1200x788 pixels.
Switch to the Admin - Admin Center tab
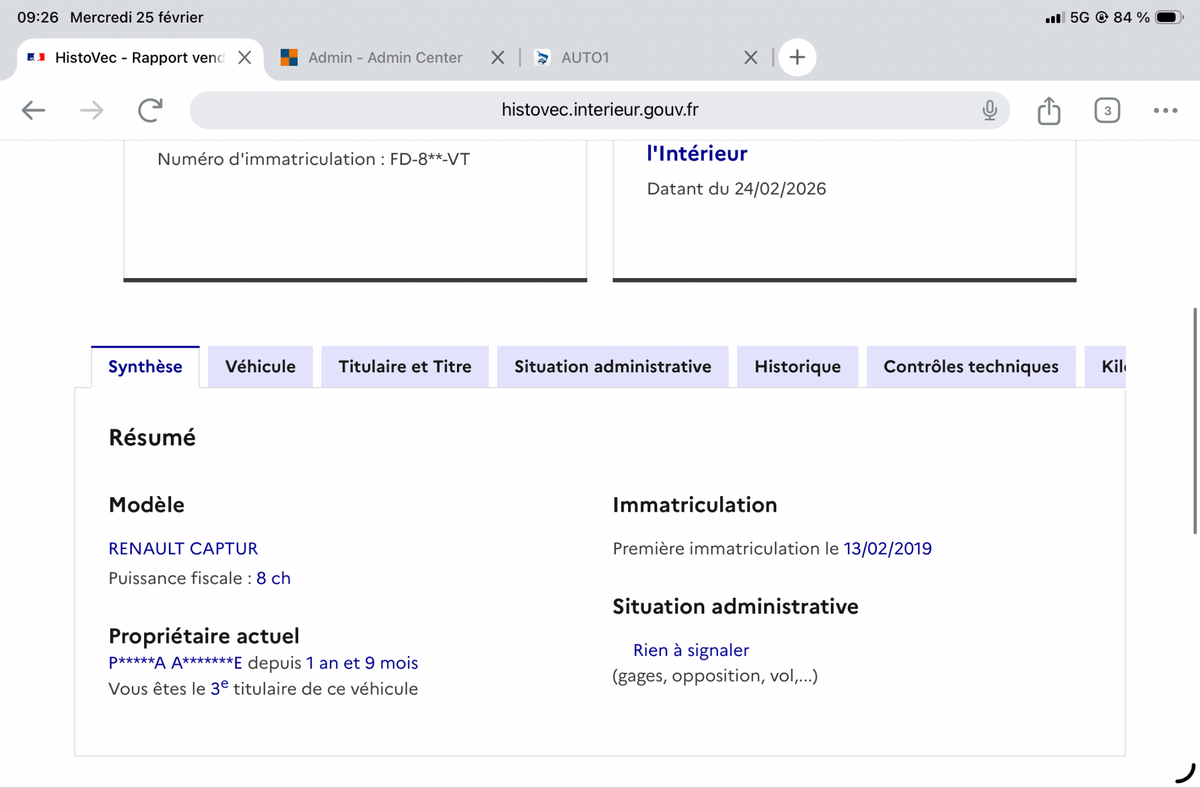[385, 58]
